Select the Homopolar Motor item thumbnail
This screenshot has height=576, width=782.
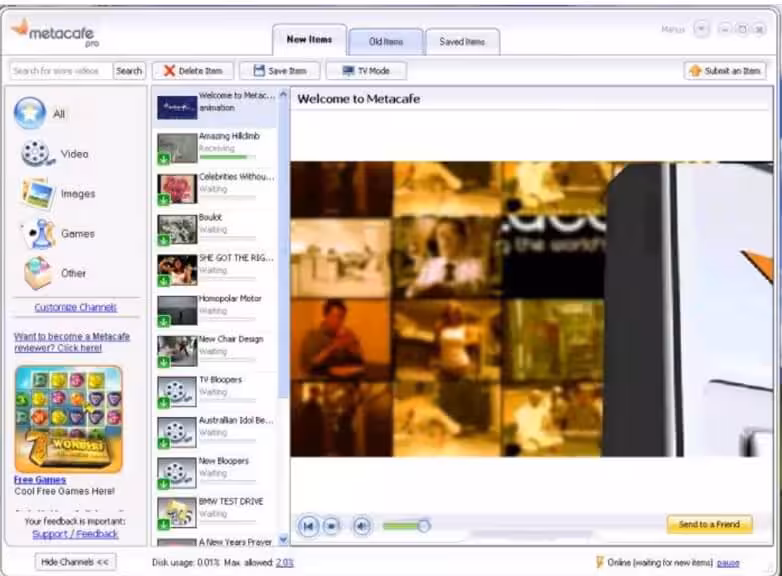click(x=177, y=311)
